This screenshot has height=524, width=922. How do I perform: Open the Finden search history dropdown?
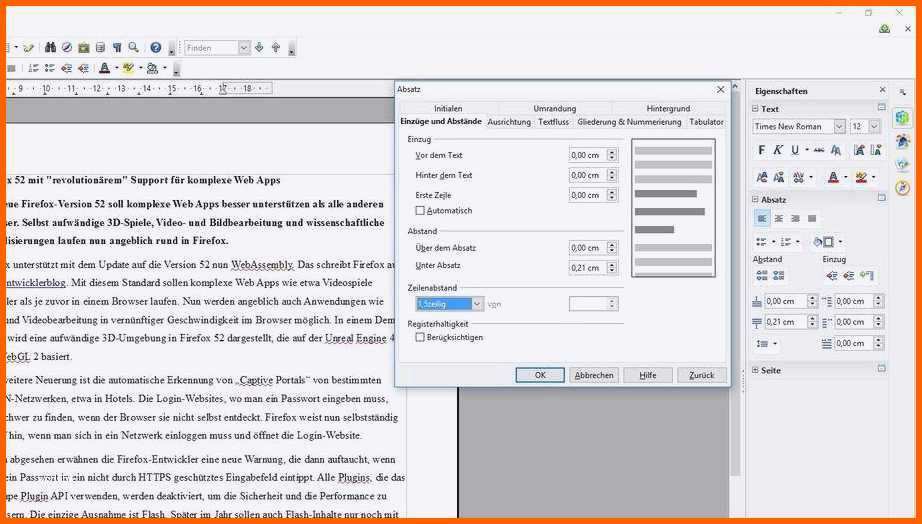coord(244,48)
